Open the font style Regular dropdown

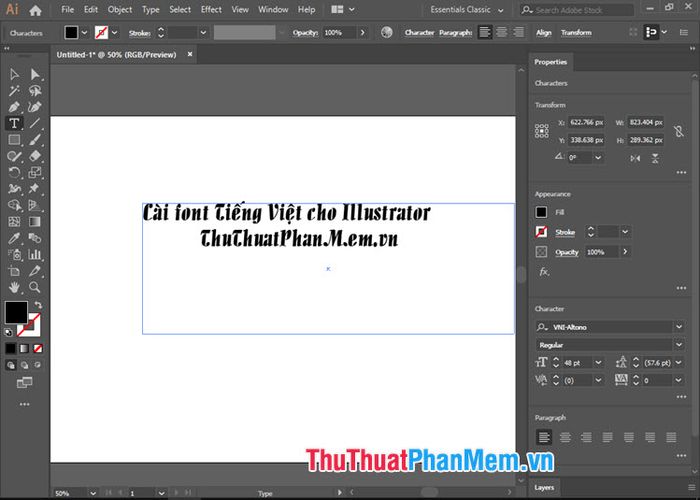pos(679,345)
